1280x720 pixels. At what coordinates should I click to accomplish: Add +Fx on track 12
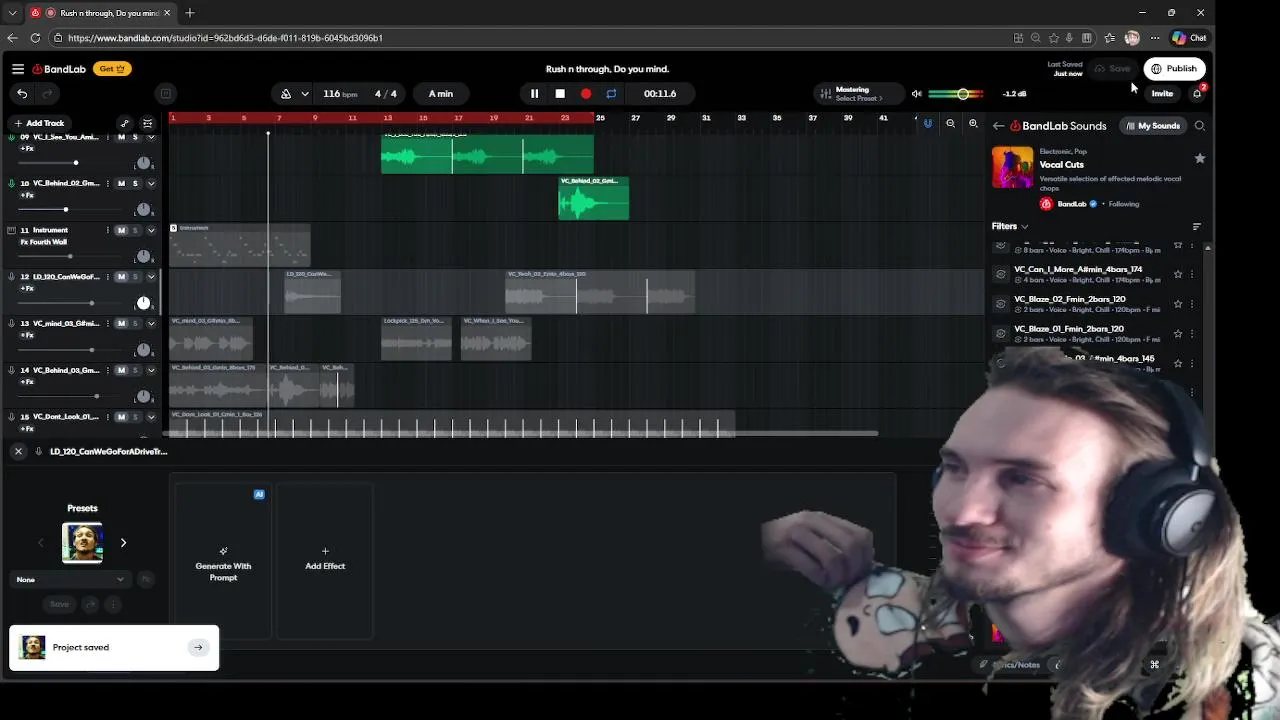pos(27,288)
